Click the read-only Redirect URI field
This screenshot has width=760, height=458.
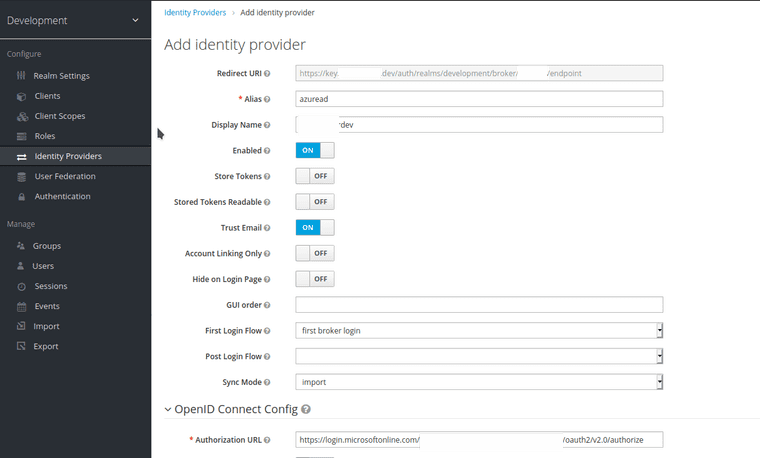pyautogui.click(x=479, y=73)
